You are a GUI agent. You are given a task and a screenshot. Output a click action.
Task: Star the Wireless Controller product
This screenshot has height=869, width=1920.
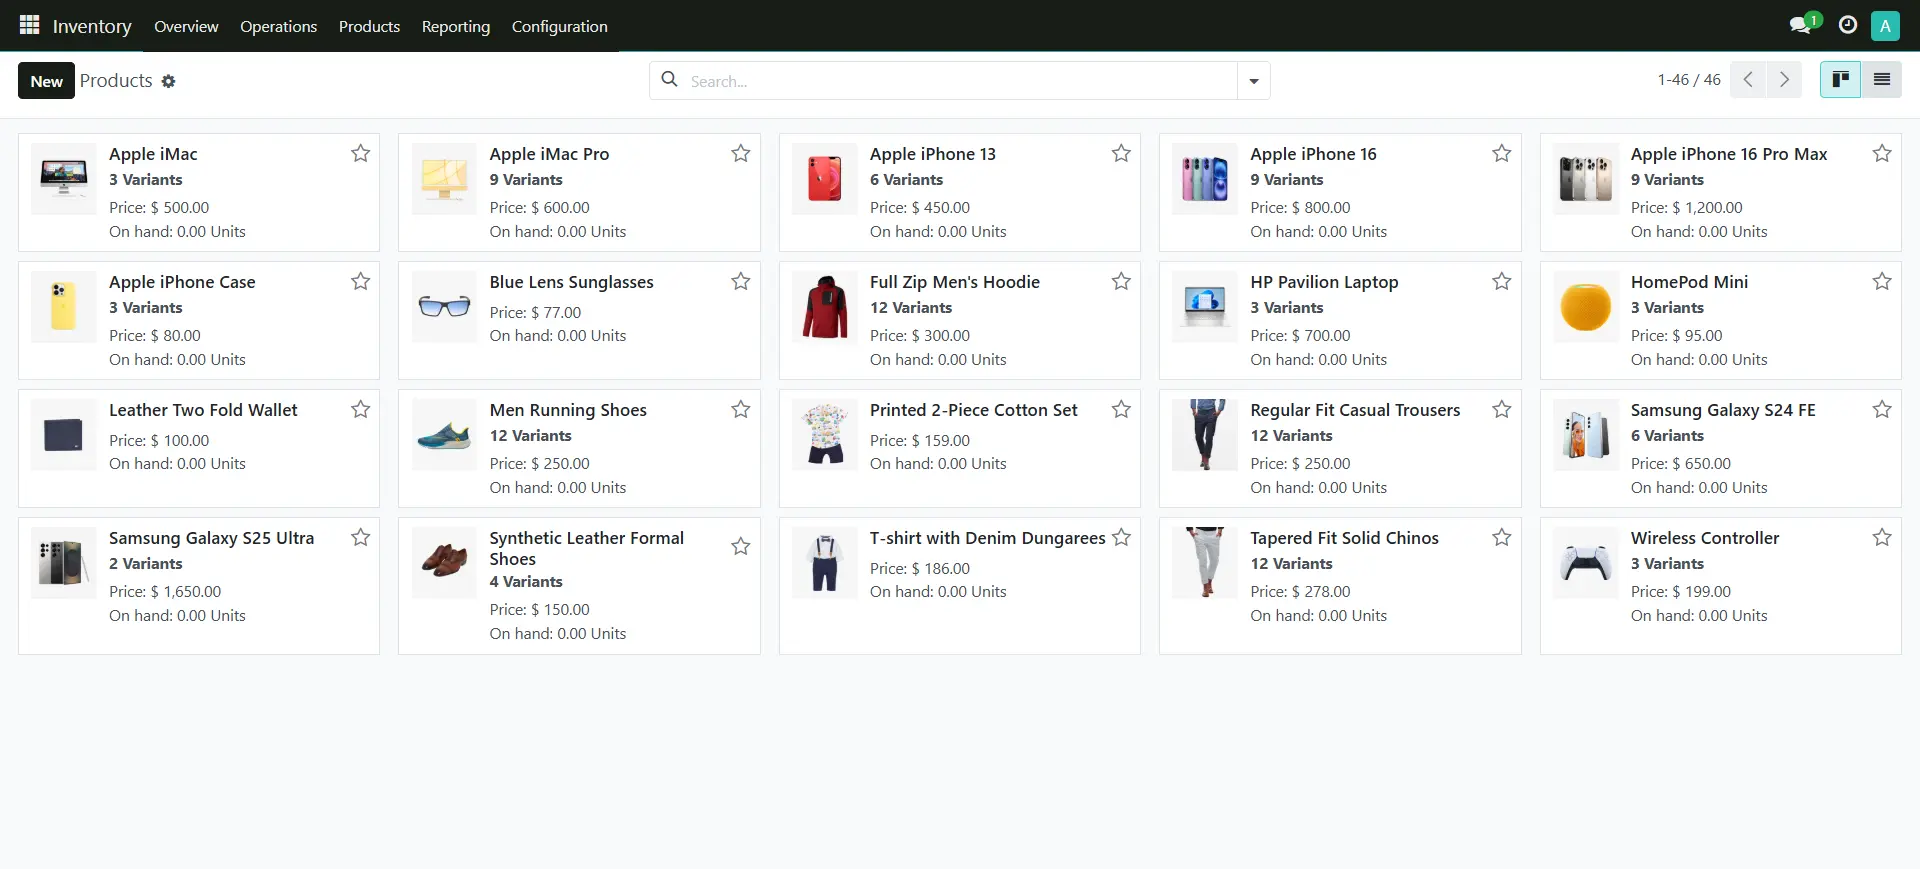point(1881,538)
